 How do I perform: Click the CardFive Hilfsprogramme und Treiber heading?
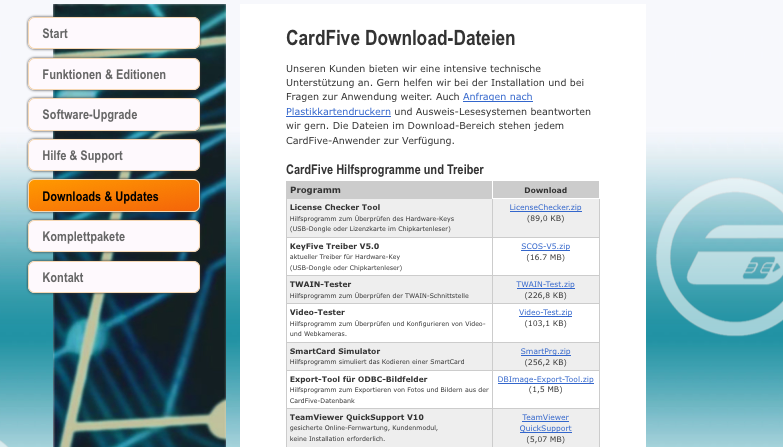tap(385, 169)
